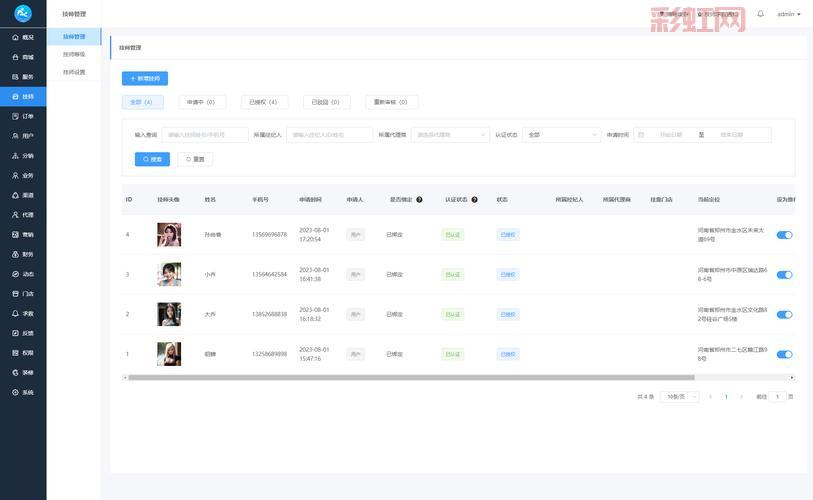Toggle the switch for technician 大乔

click(784, 315)
